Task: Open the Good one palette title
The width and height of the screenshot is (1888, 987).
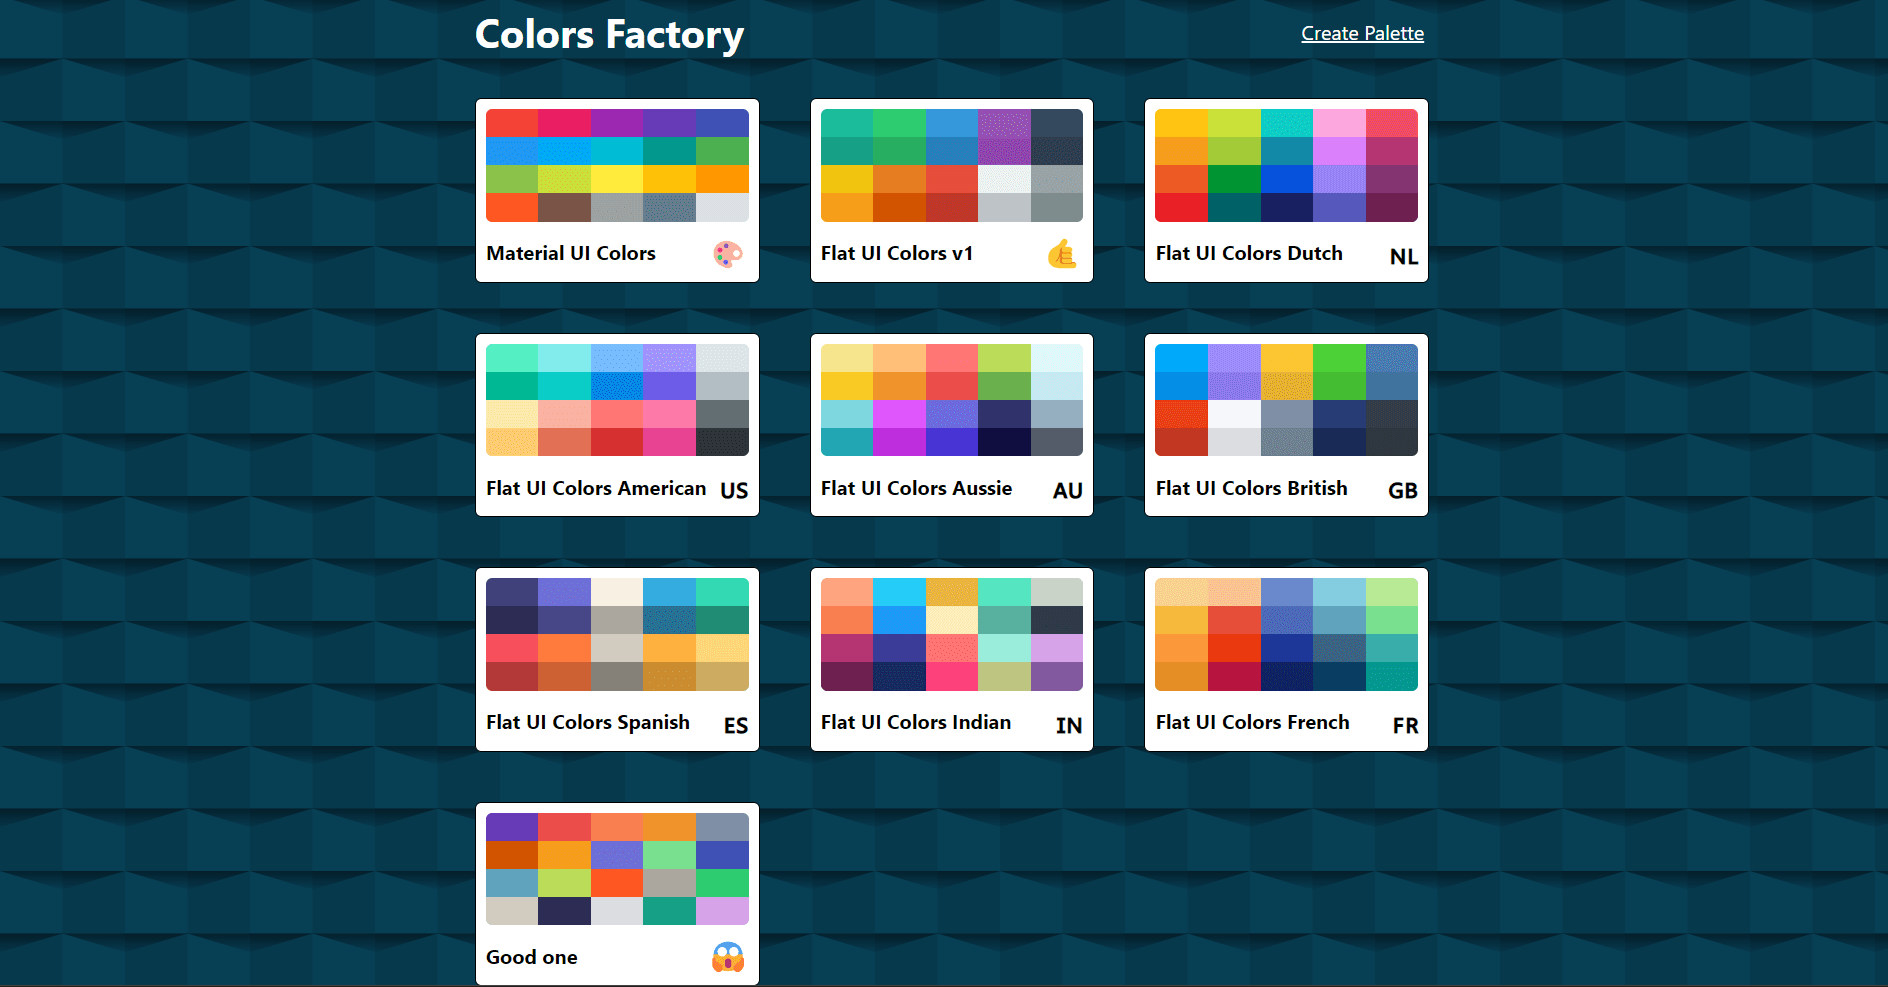Action: (532, 957)
